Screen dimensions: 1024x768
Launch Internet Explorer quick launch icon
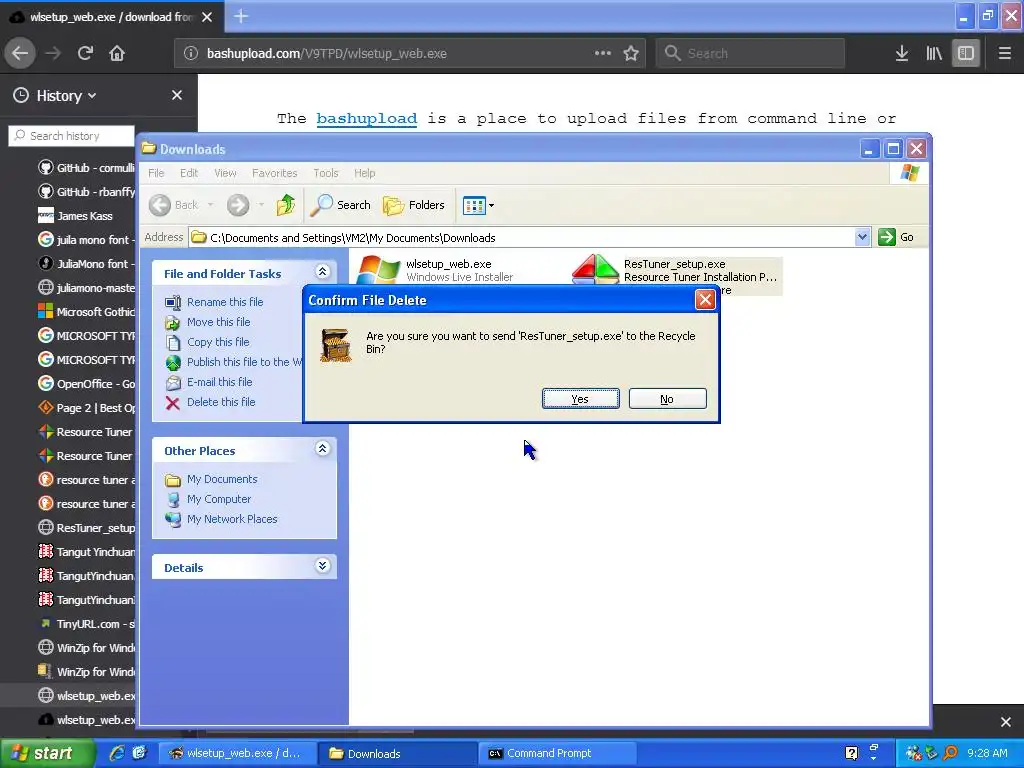[117, 753]
